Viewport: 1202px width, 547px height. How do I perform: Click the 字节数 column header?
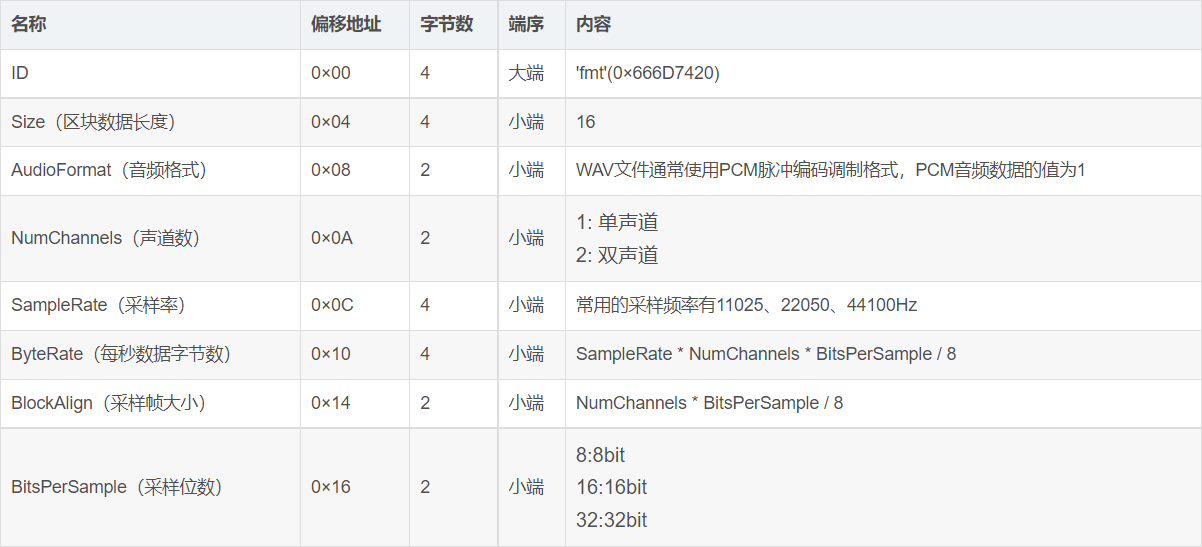point(446,24)
